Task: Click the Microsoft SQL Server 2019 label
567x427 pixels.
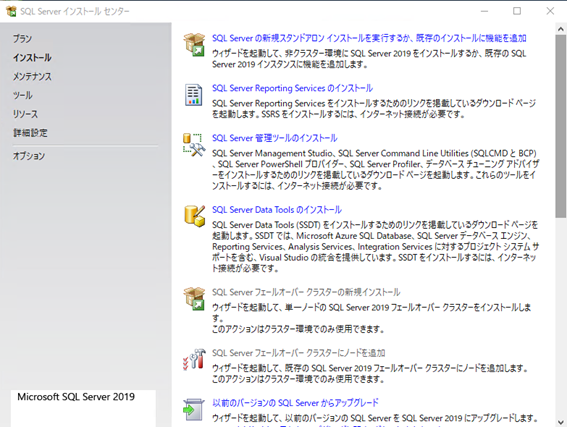Action: pyautogui.click(x=76, y=397)
